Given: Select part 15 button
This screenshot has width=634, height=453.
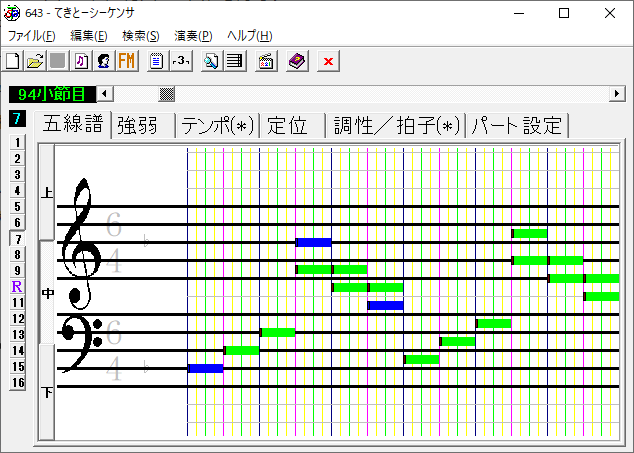Looking at the screenshot, I should pyautogui.click(x=17, y=366).
